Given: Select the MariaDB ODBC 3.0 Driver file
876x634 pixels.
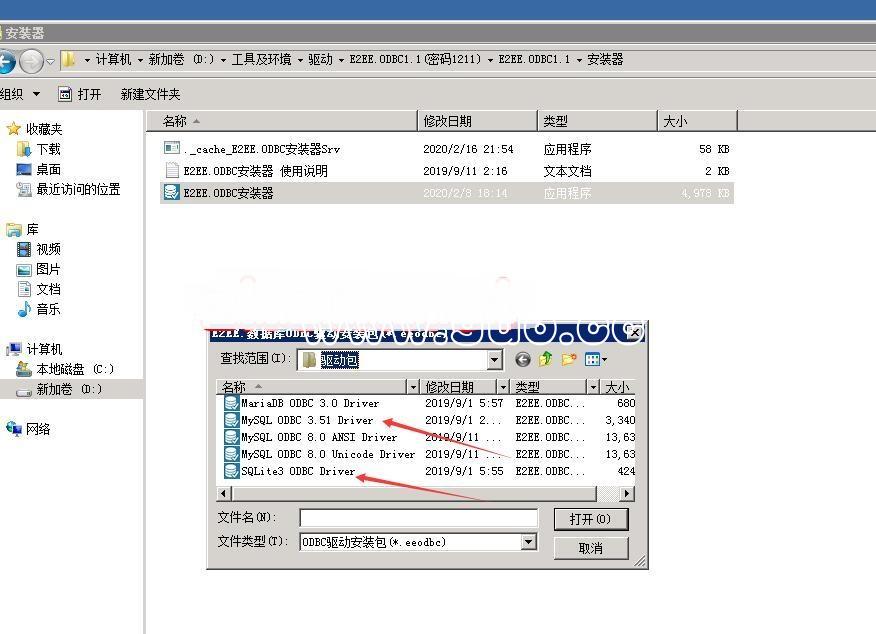Looking at the screenshot, I should pos(309,403).
